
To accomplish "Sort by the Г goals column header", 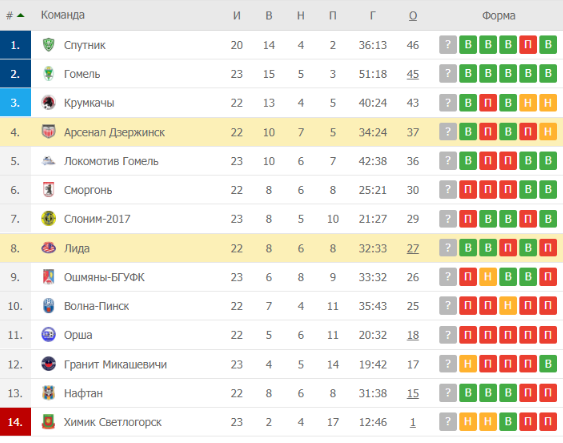I will (373, 15).
